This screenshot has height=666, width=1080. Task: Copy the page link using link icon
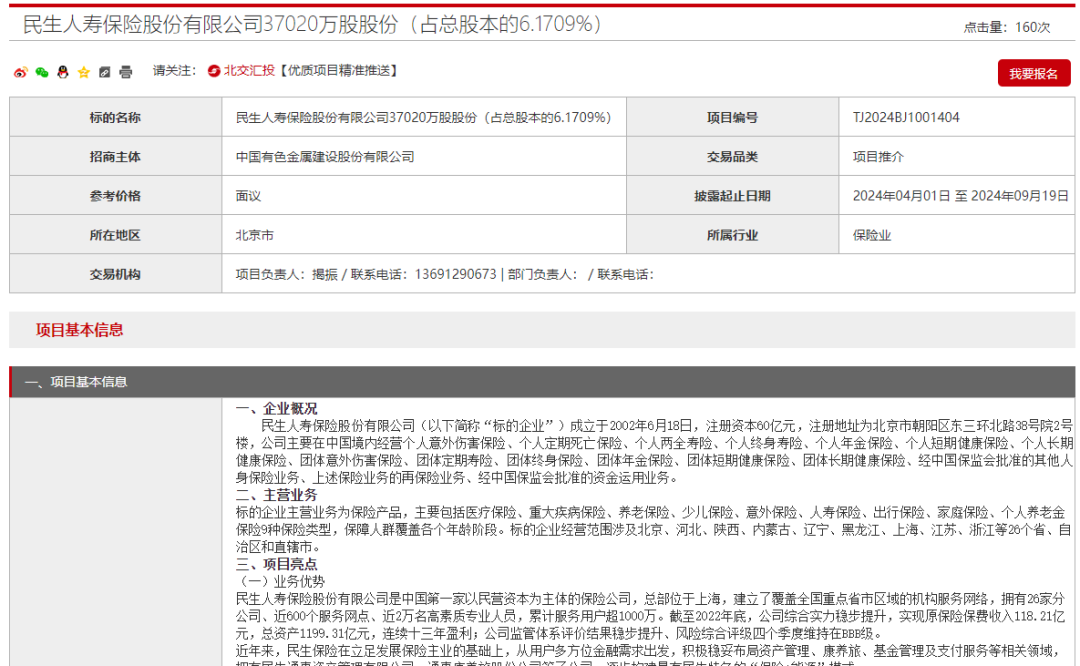tap(104, 72)
